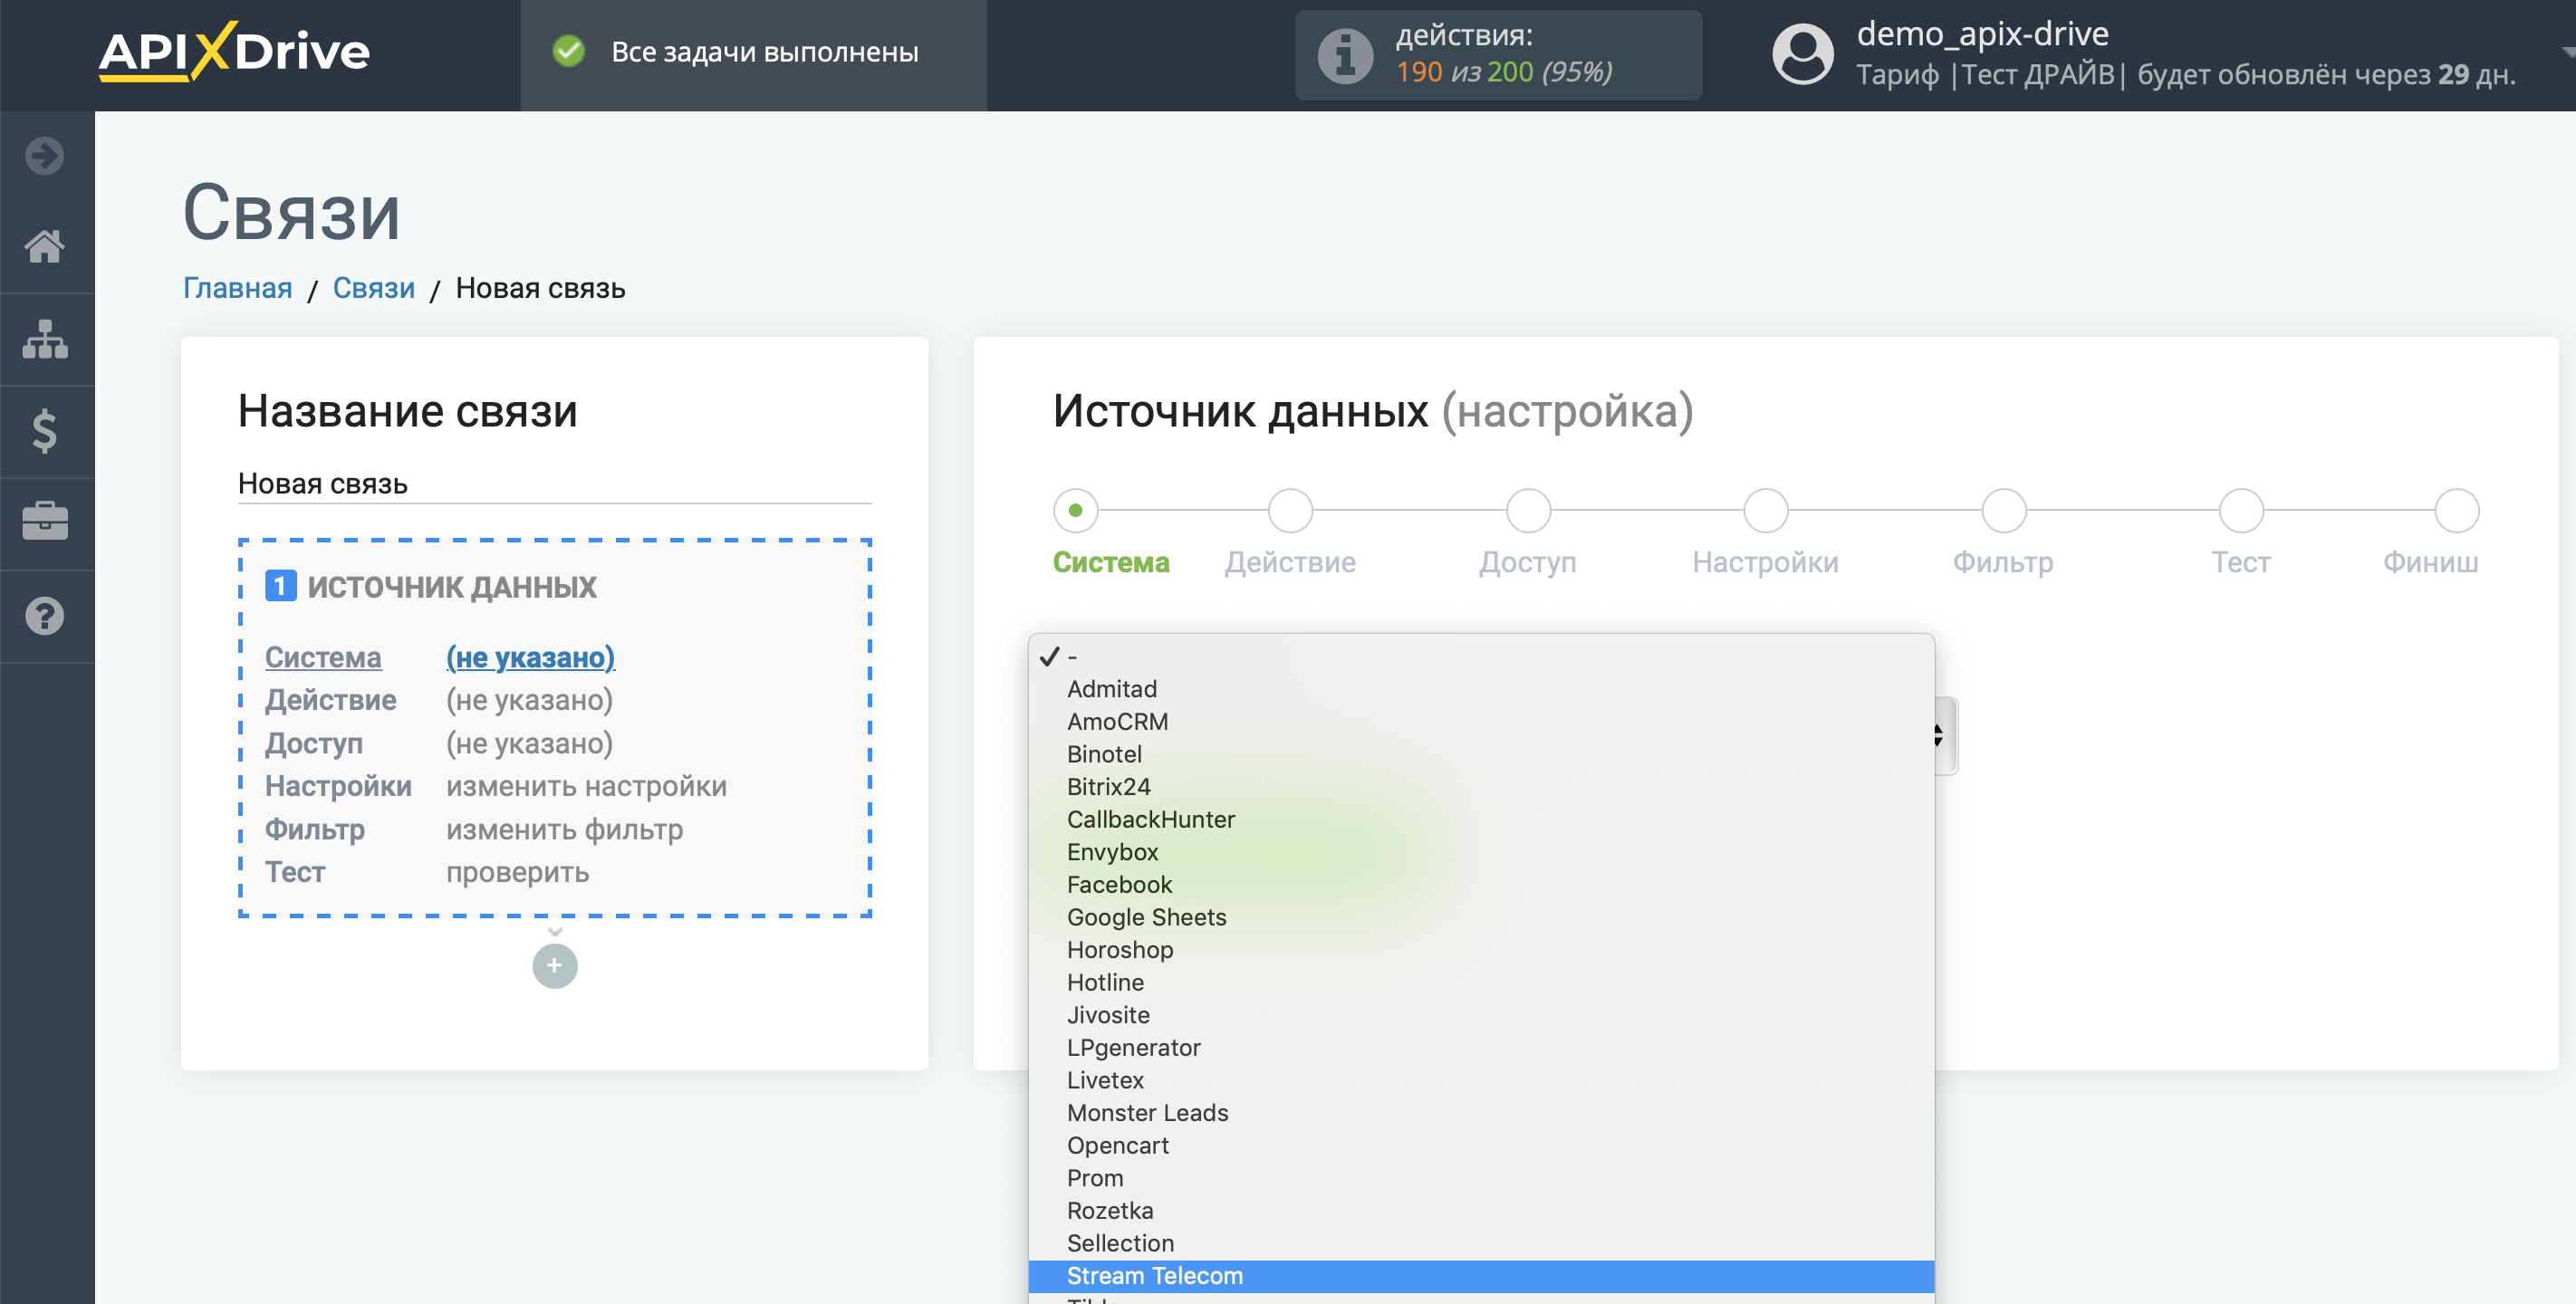
Task: Choose Prom from the system list
Action: (1481, 1178)
